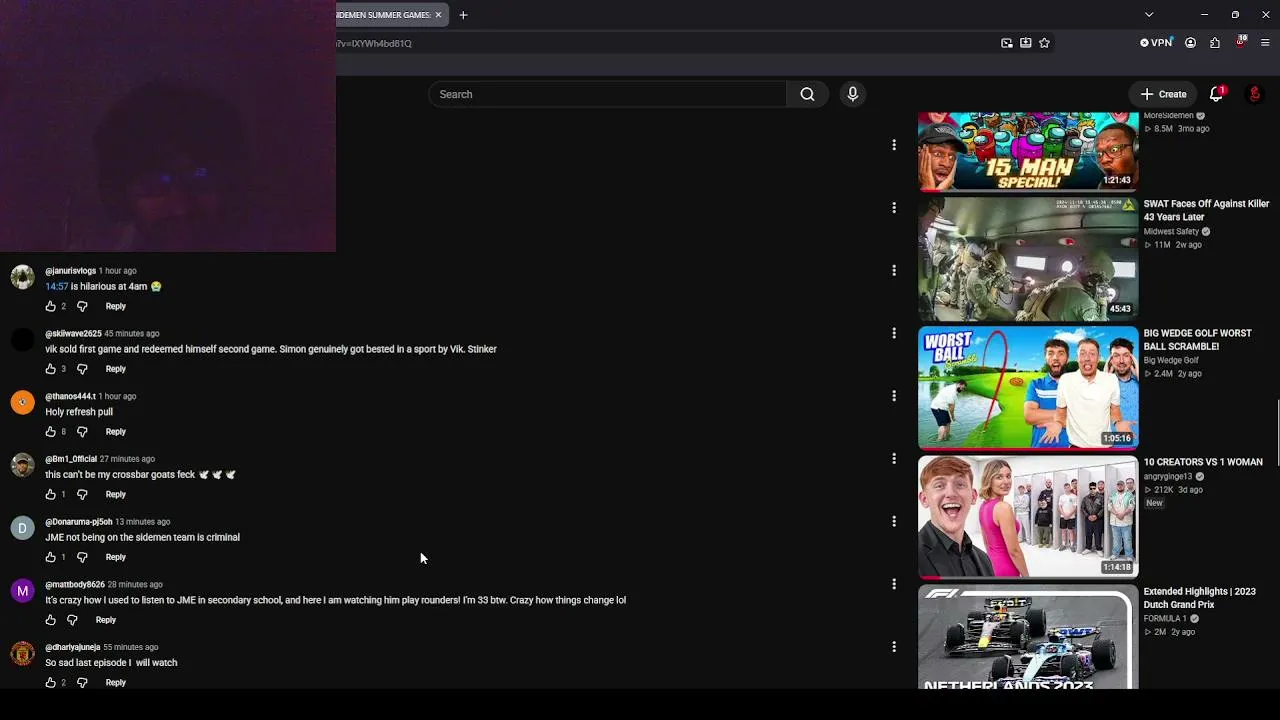This screenshot has width=1280, height=720.
Task: Like the @Bm1_Official comment
Action: (x=51, y=494)
